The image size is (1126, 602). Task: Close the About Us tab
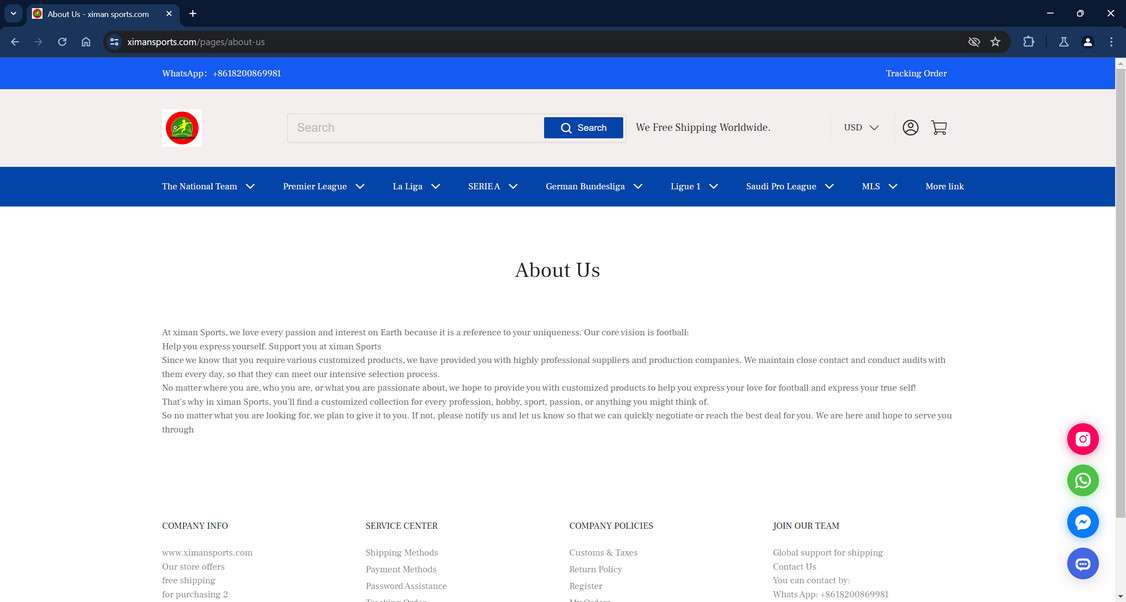click(169, 14)
